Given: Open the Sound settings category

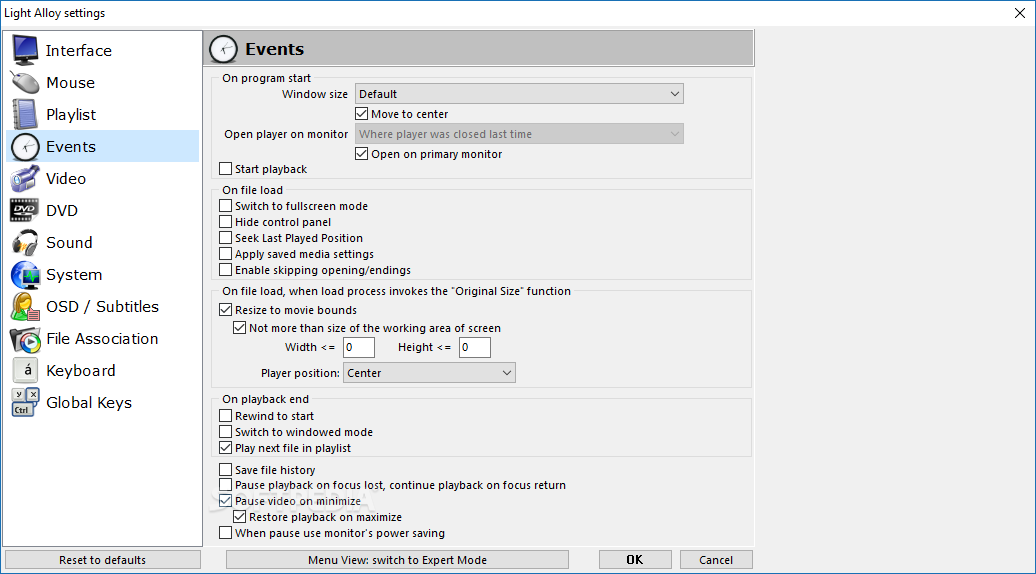Looking at the screenshot, I should (x=69, y=242).
